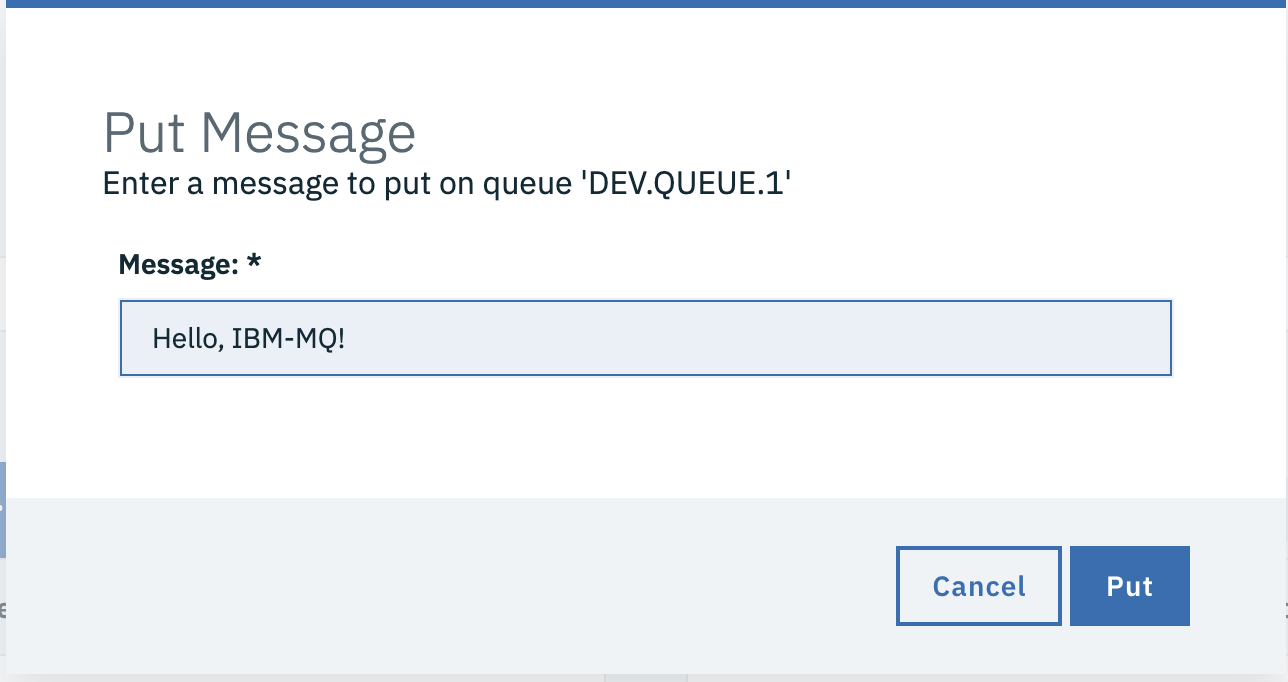The width and height of the screenshot is (1288, 682).
Task: Click the word 'Put' in the heading
Action: pyautogui.click(x=144, y=133)
